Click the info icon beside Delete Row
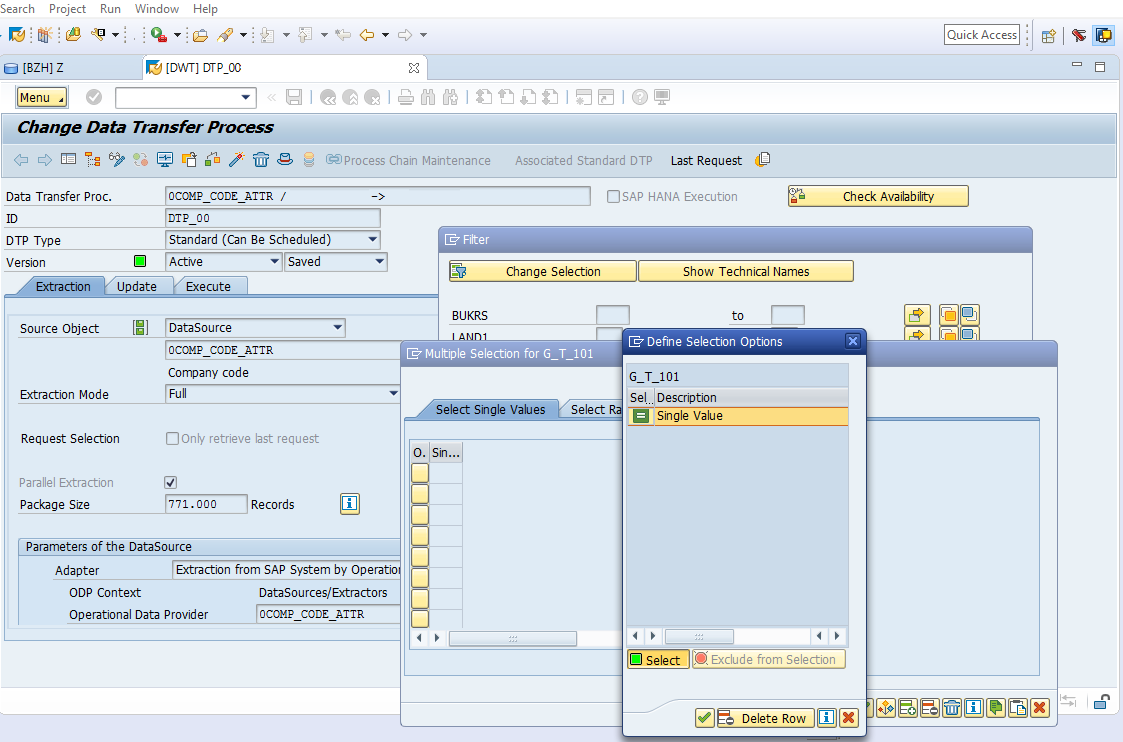 point(826,718)
